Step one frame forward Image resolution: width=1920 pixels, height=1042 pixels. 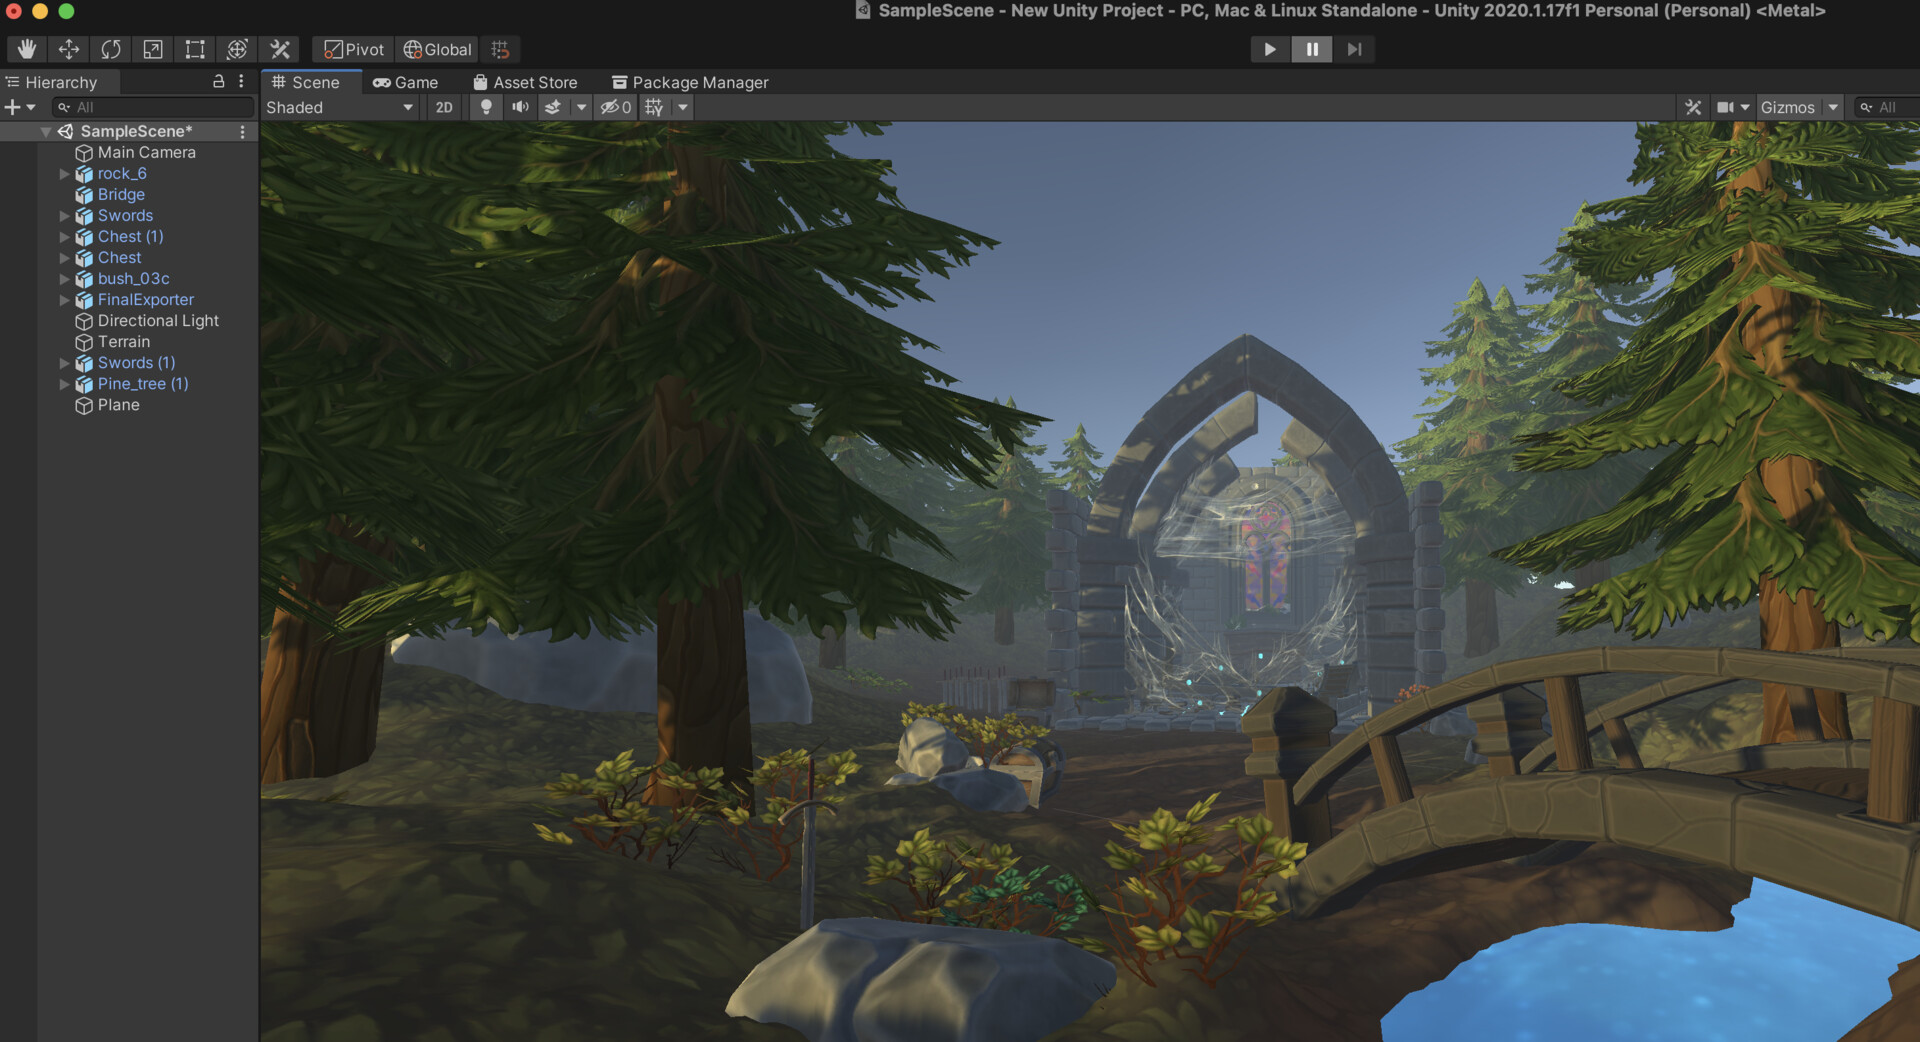[1354, 49]
